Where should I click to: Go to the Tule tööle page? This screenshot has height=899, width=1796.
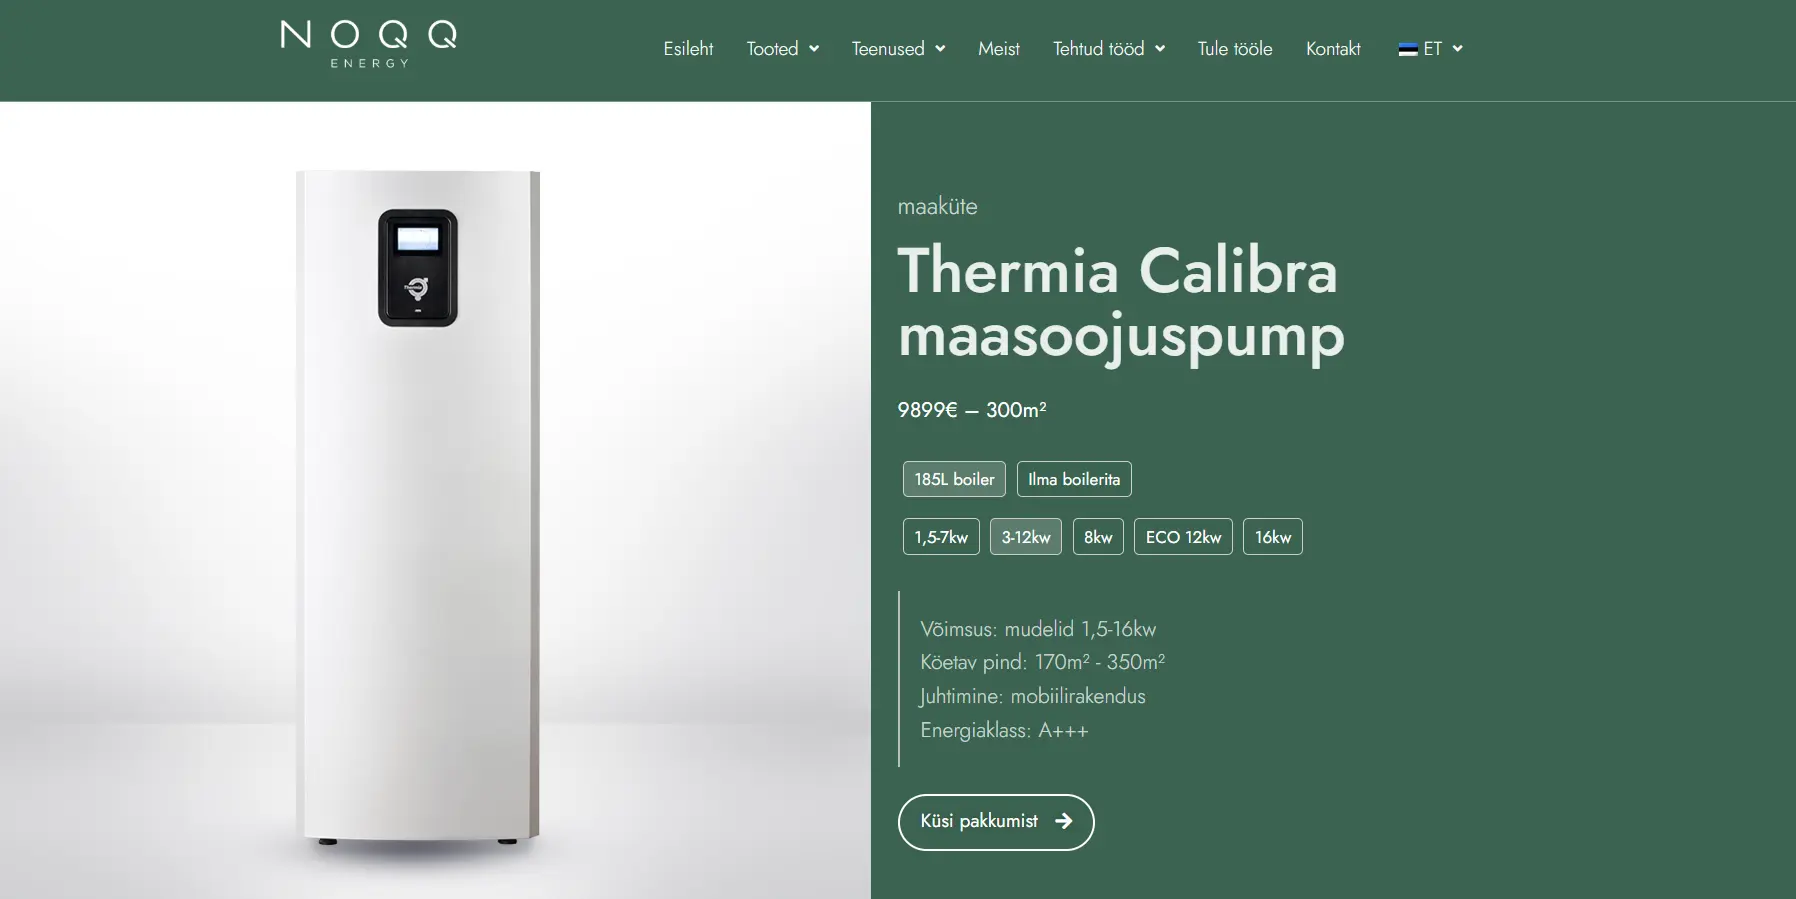[1235, 49]
